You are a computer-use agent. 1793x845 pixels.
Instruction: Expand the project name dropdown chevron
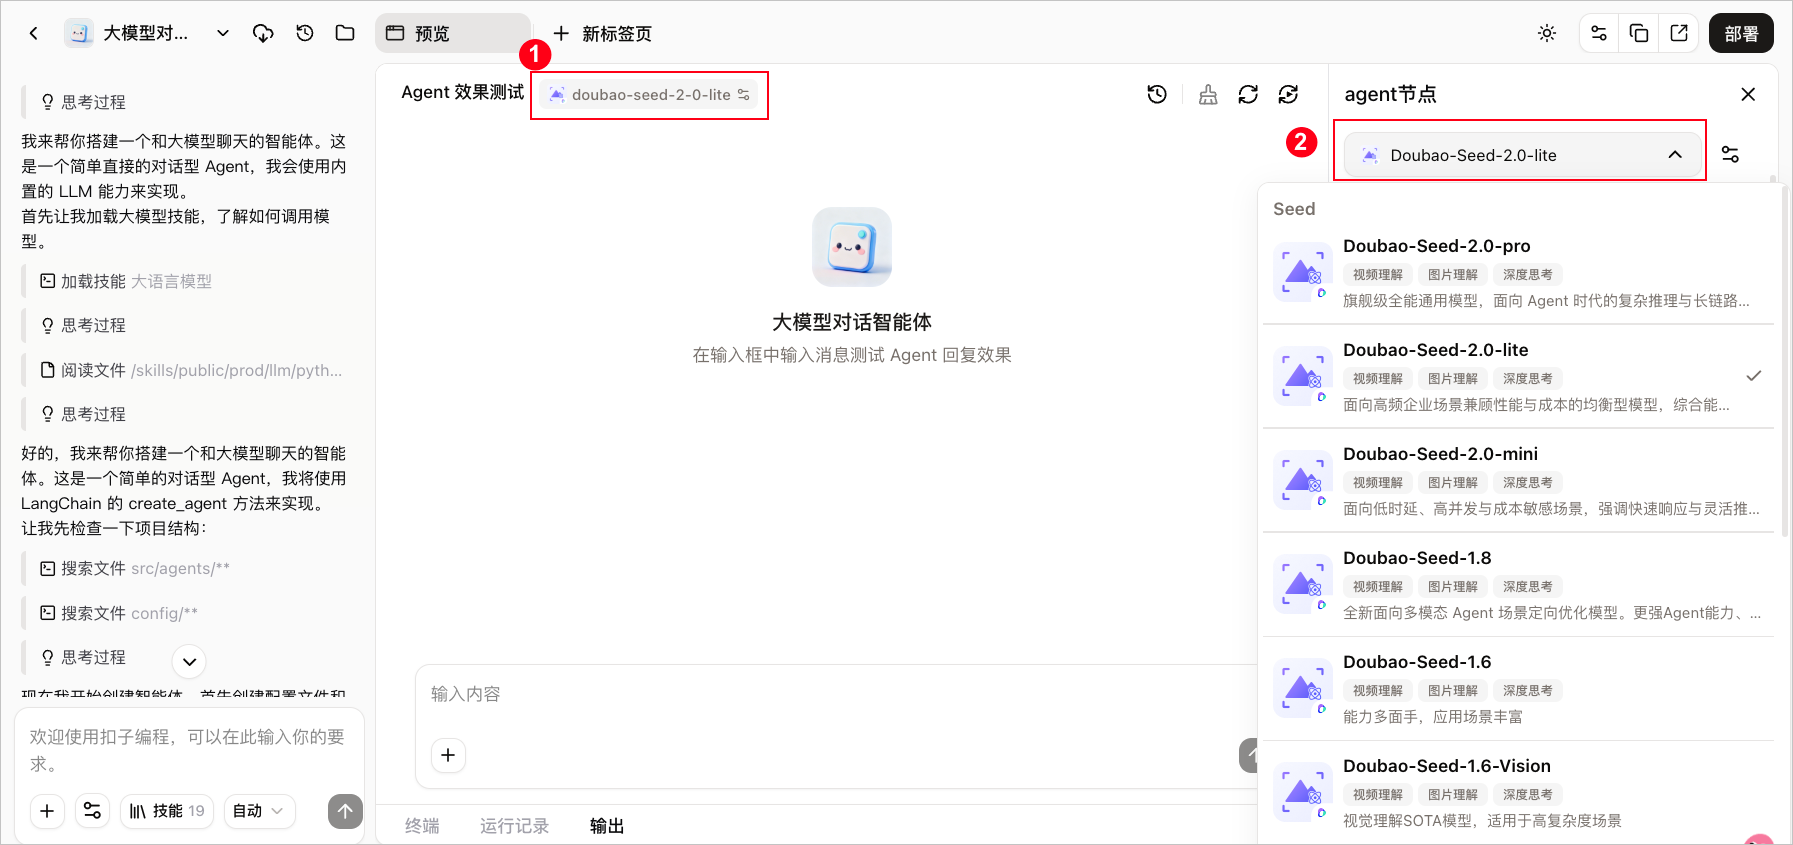(223, 33)
